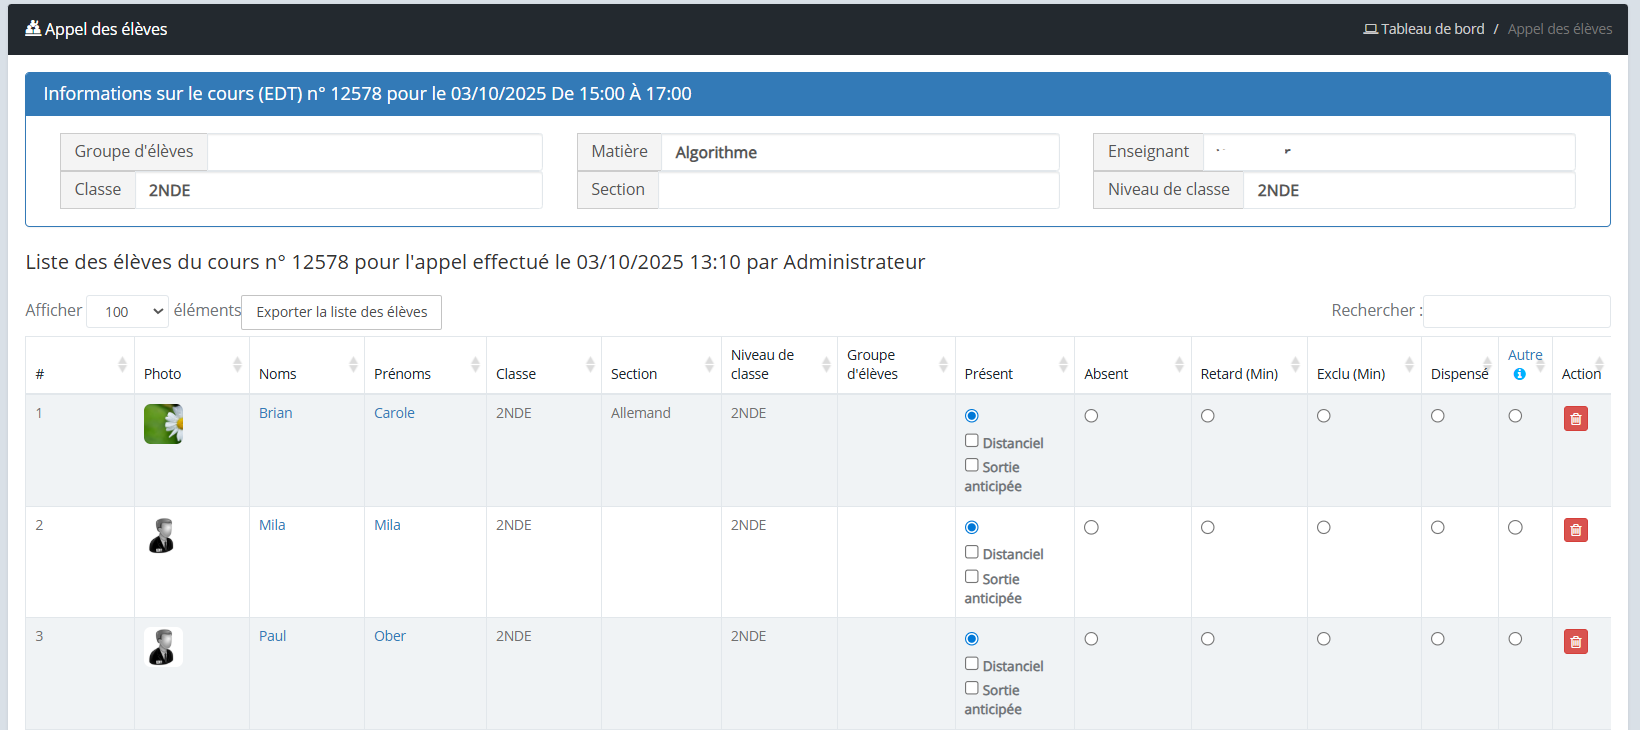This screenshot has height=730, width=1640.
Task: Open the Afficher entries count dropdown
Action: tap(127, 312)
